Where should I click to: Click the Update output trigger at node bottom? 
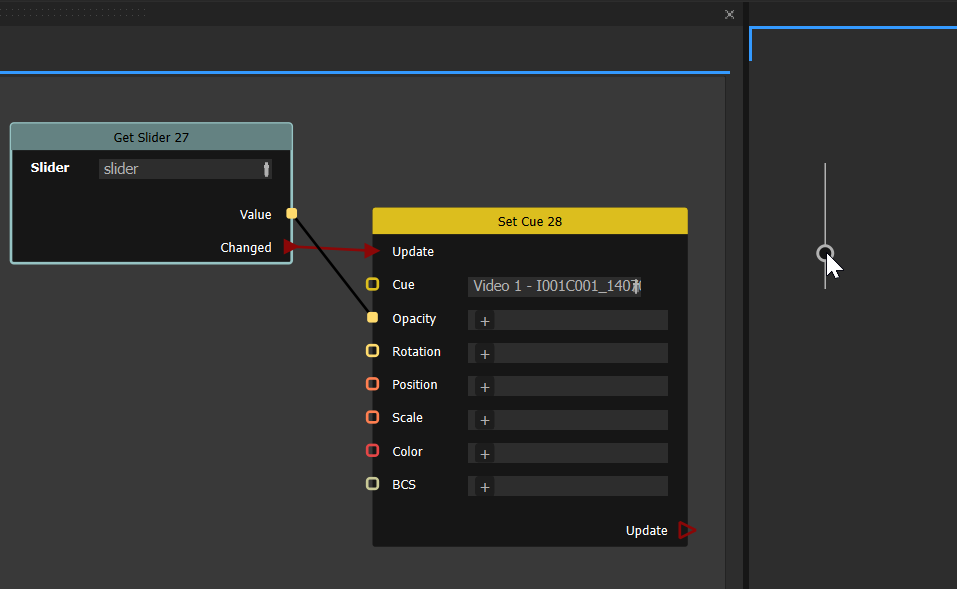[686, 530]
